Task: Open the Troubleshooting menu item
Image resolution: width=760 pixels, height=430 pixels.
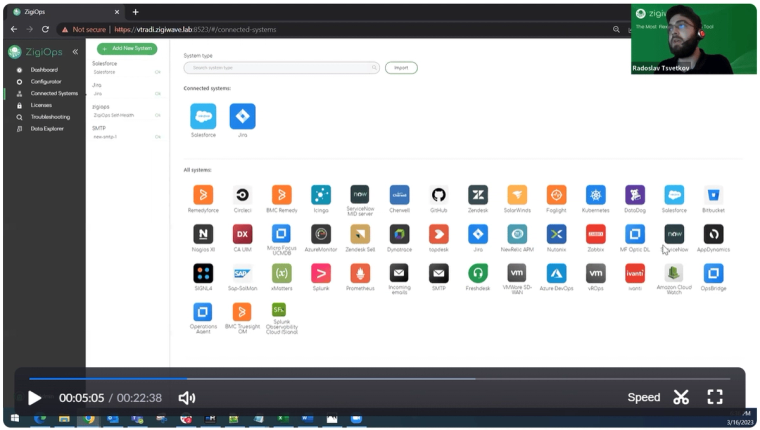Action: click(50, 117)
